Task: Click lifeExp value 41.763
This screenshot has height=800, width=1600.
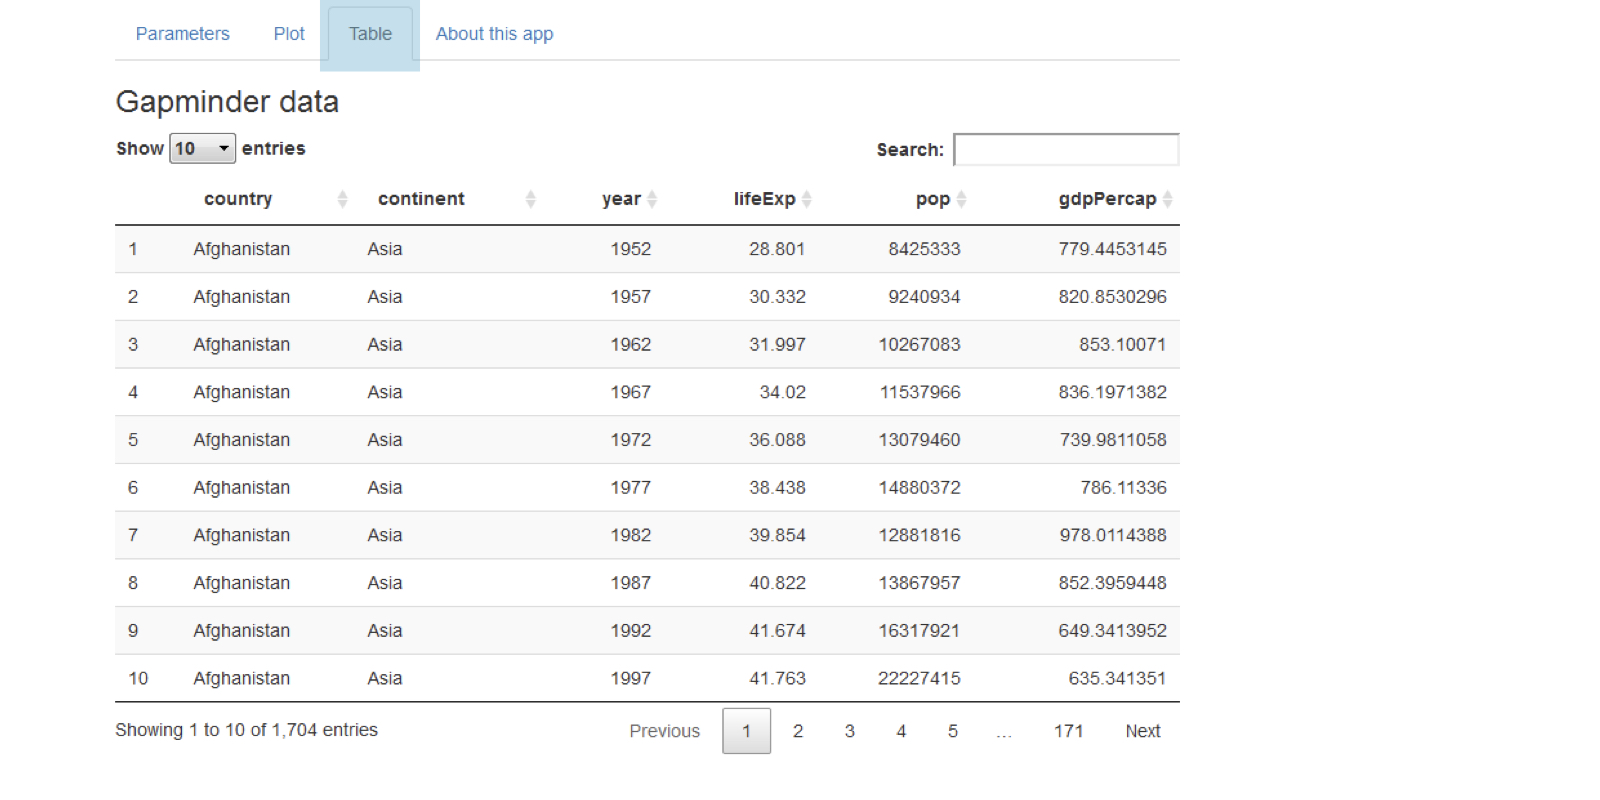Action: (x=777, y=679)
